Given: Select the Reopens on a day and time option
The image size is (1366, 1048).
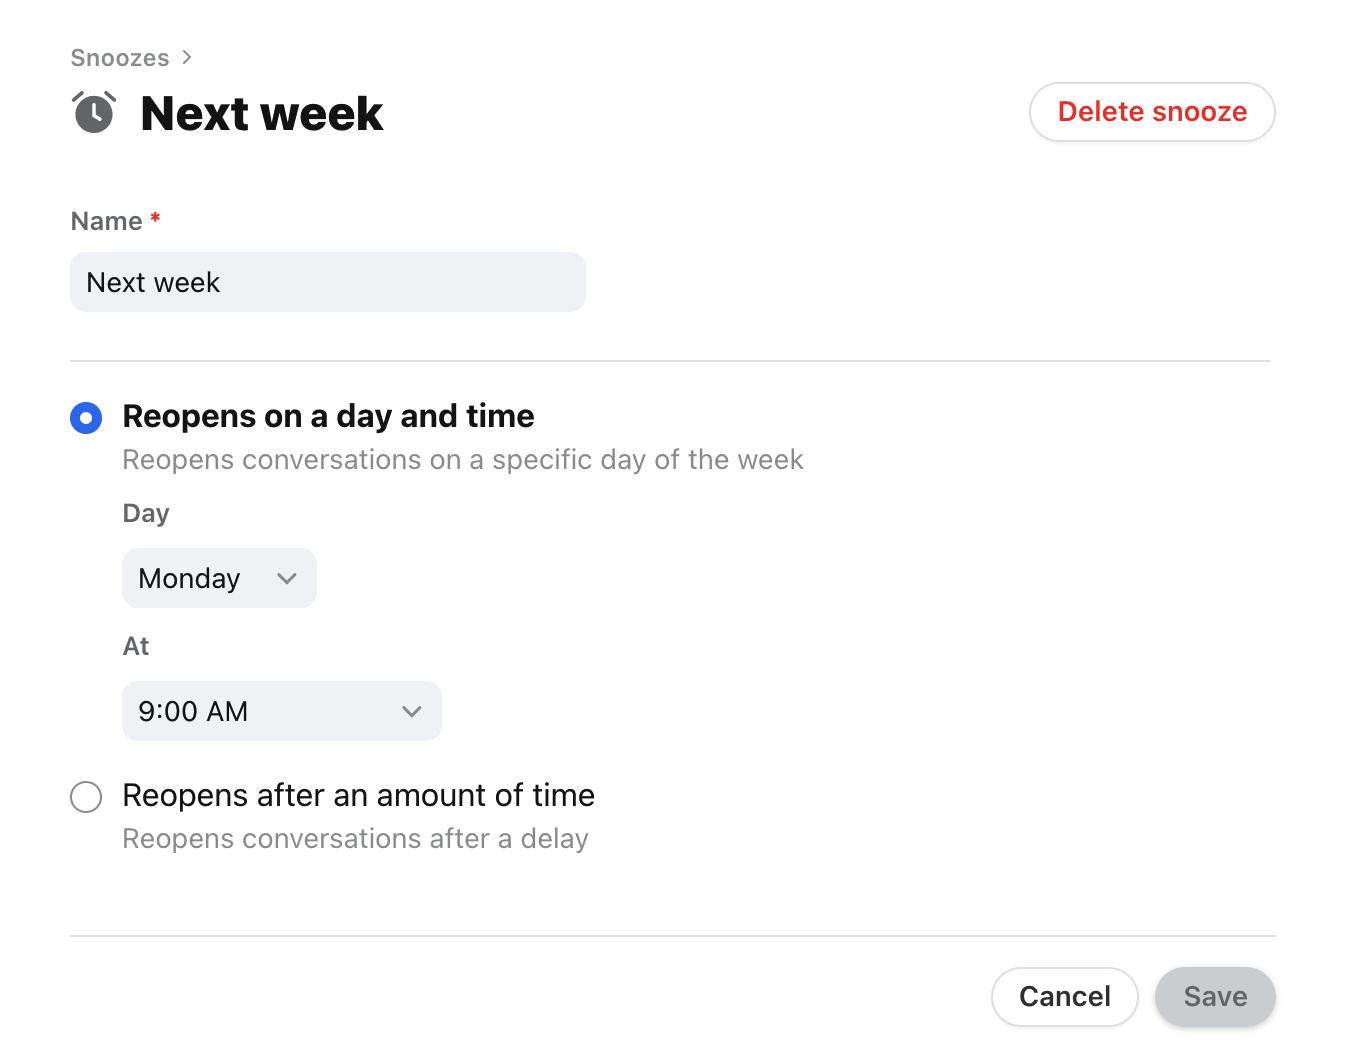Looking at the screenshot, I should [86, 417].
